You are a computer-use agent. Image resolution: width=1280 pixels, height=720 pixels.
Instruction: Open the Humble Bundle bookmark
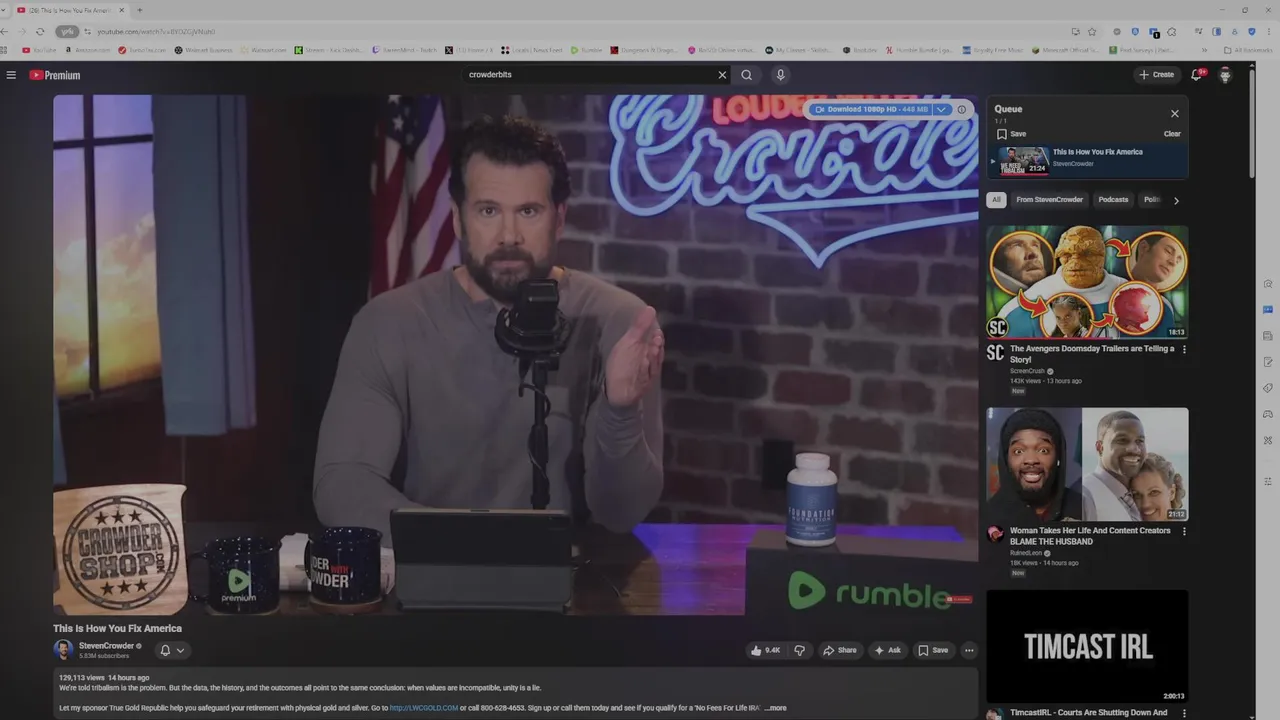[917, 50]
